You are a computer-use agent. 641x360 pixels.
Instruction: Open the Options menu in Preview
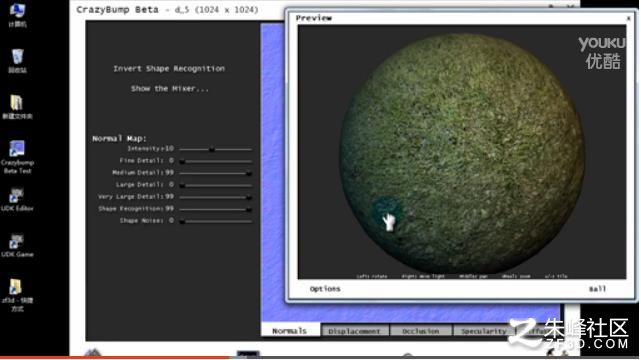(325, 289)
